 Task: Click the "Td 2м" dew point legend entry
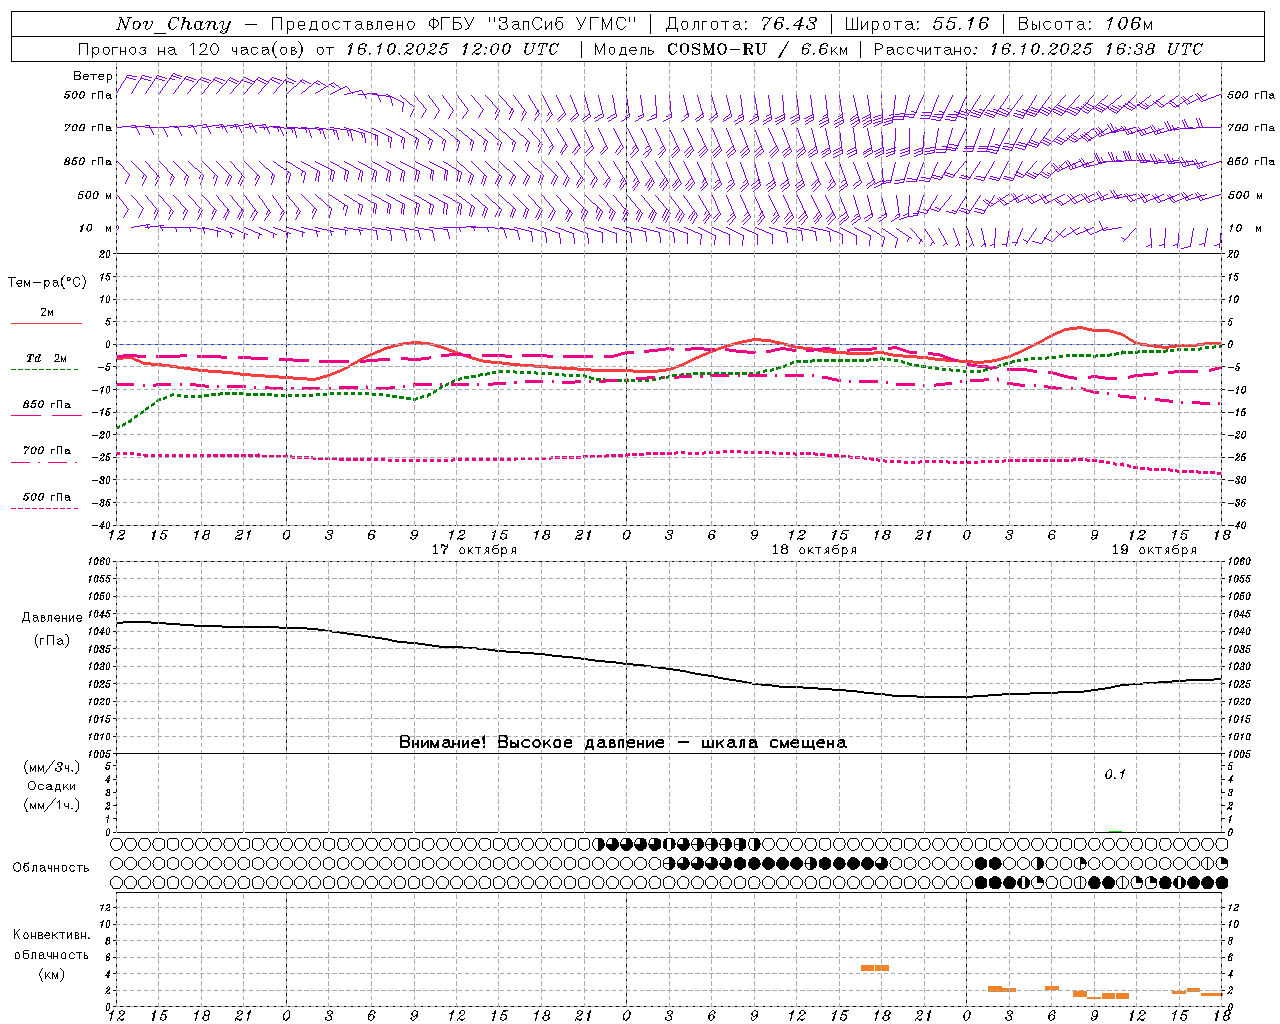tap(46, 358)
